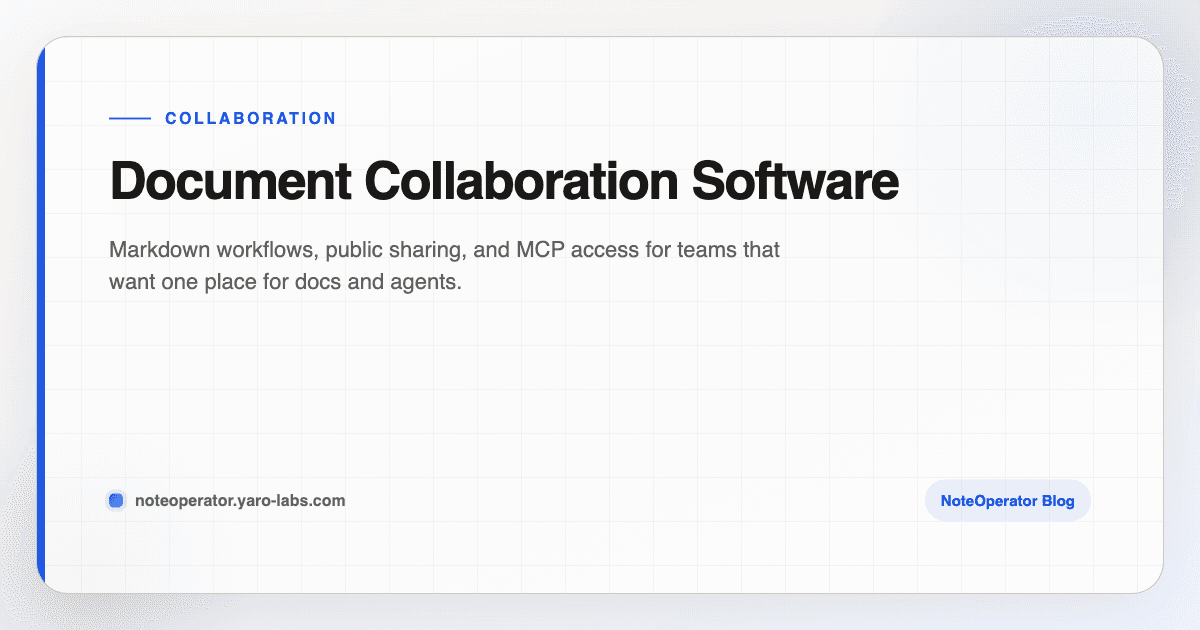Screen dimensions: 1200x630
Task: Expand the description paragraph below the title
Action: pos(444,265)
